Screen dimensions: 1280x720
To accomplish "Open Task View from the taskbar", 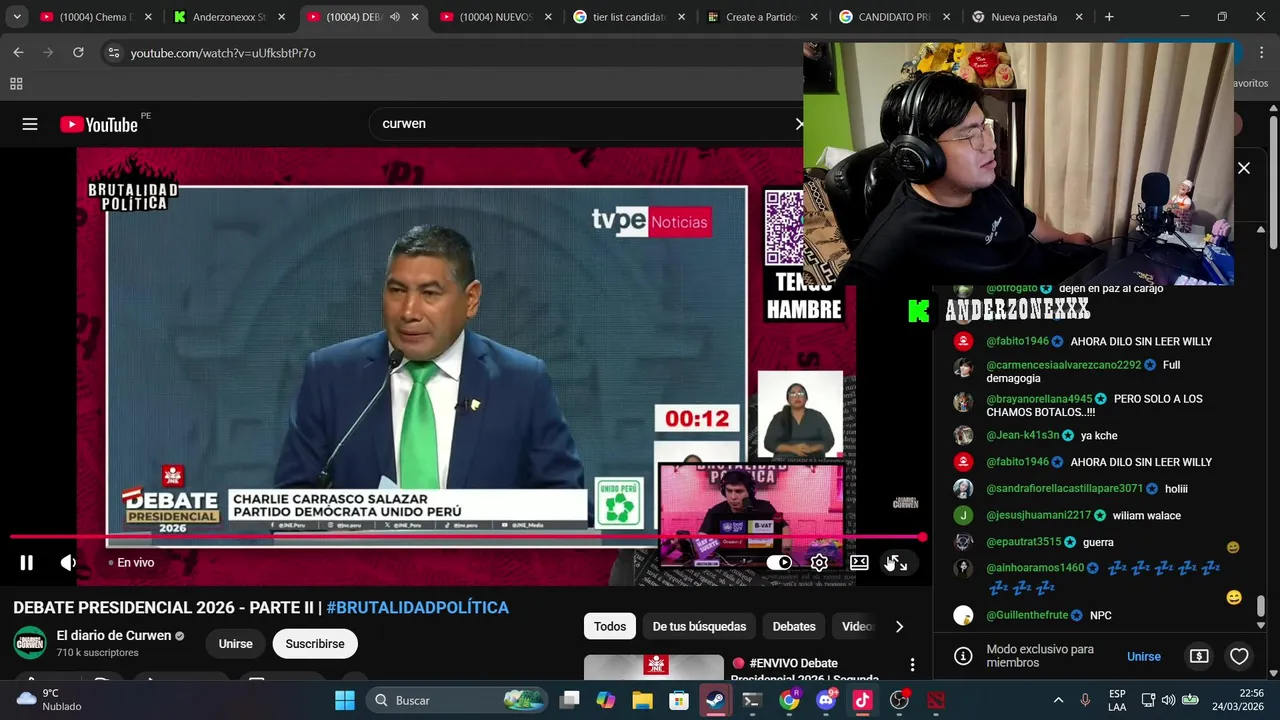I will (x=569, y=700).
